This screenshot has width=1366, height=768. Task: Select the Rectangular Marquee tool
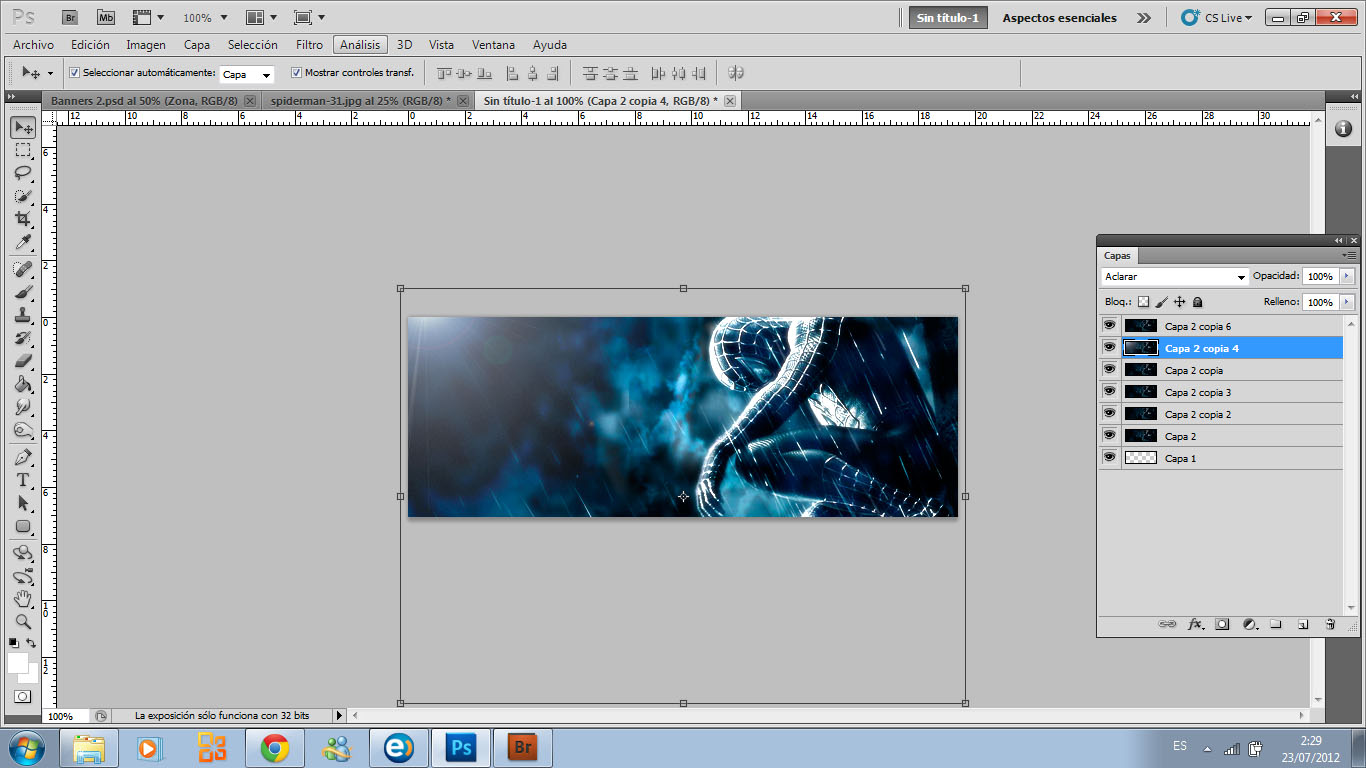coord(23,150)
